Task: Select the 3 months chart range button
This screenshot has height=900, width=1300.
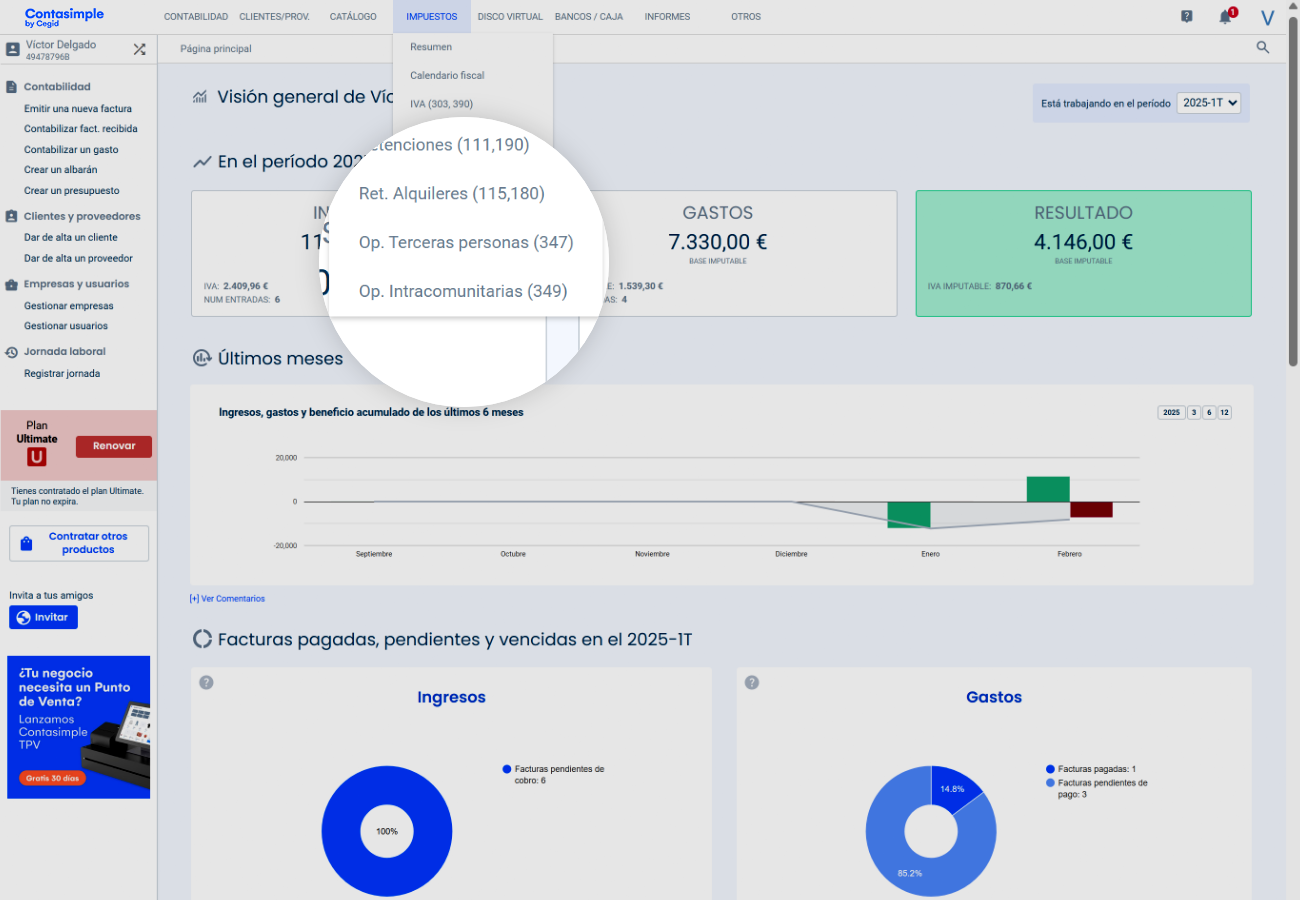Action: click(1194, 412)
